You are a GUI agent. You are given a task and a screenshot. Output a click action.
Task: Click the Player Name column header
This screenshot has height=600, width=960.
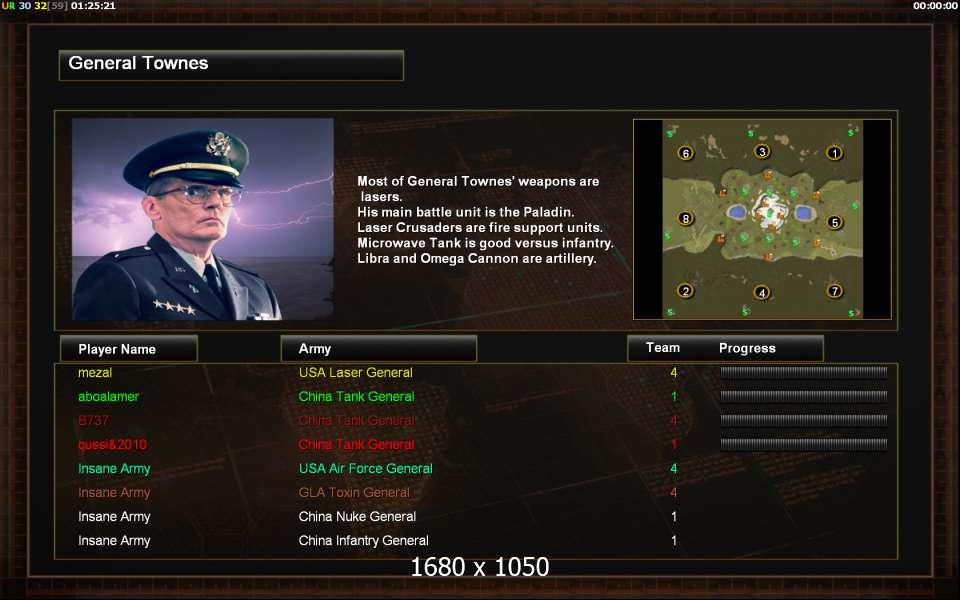[x=129, y=349]
